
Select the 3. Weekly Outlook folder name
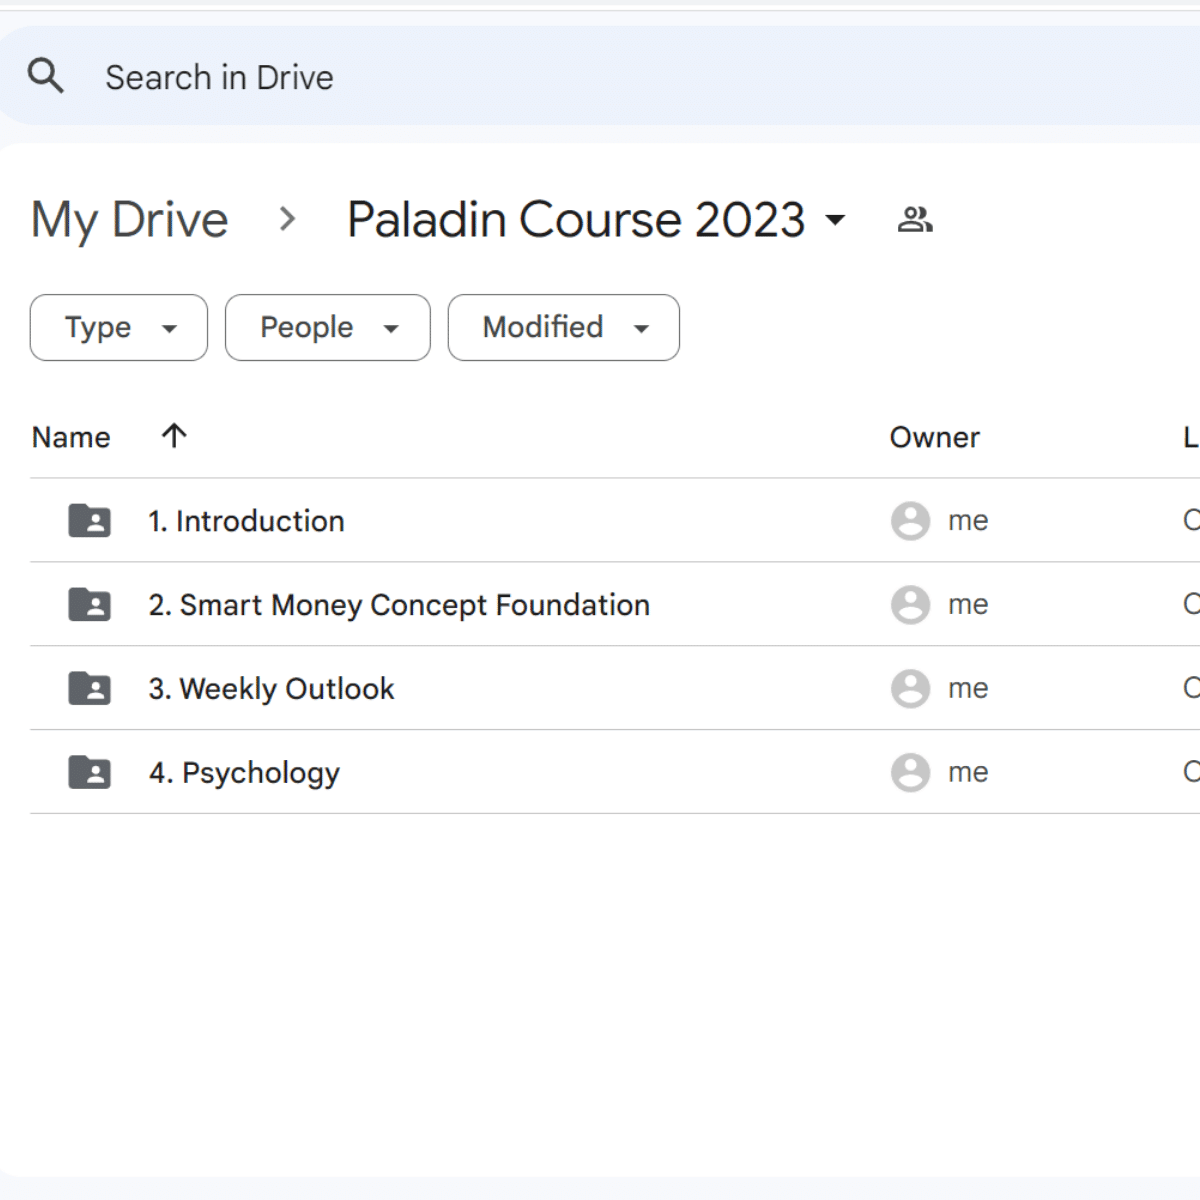271,689
